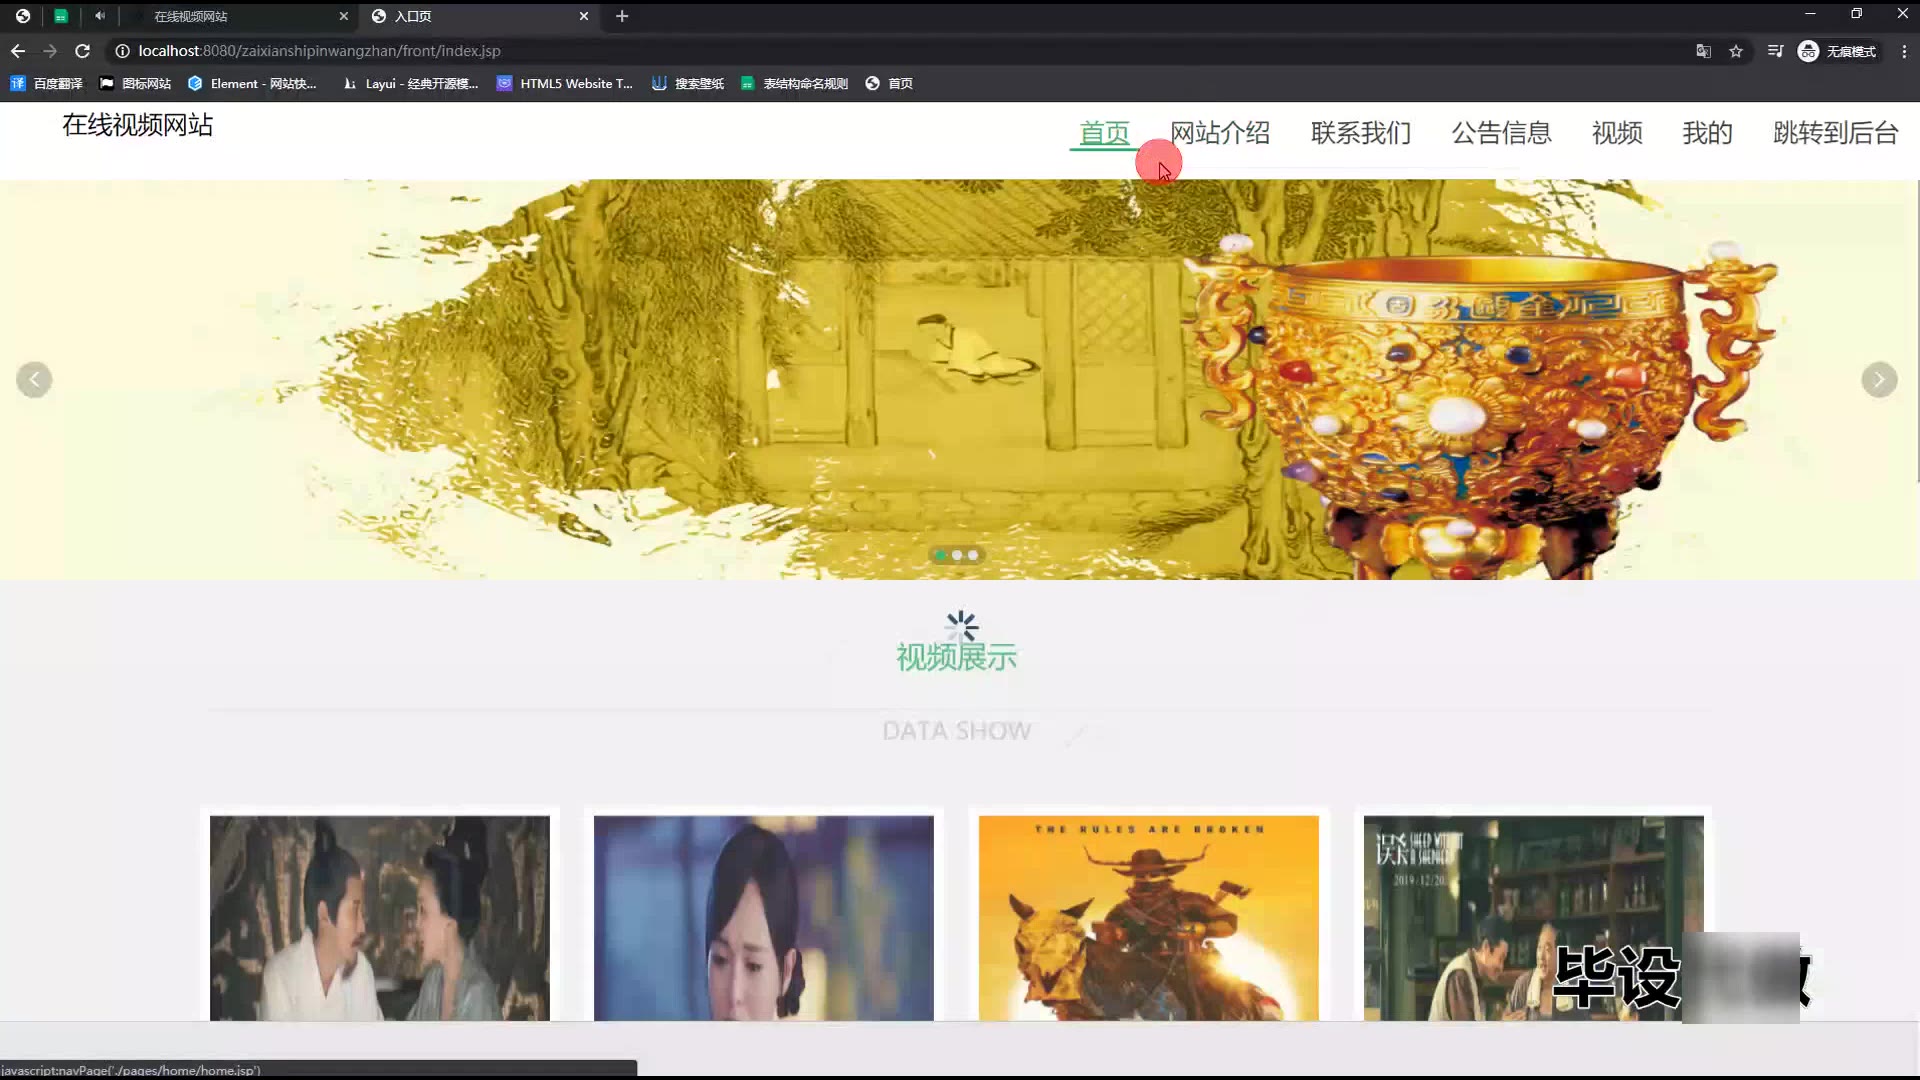Click the address bar URL field
The height and width of the screenshot is (1080, 1920).
tap(900, 51)
